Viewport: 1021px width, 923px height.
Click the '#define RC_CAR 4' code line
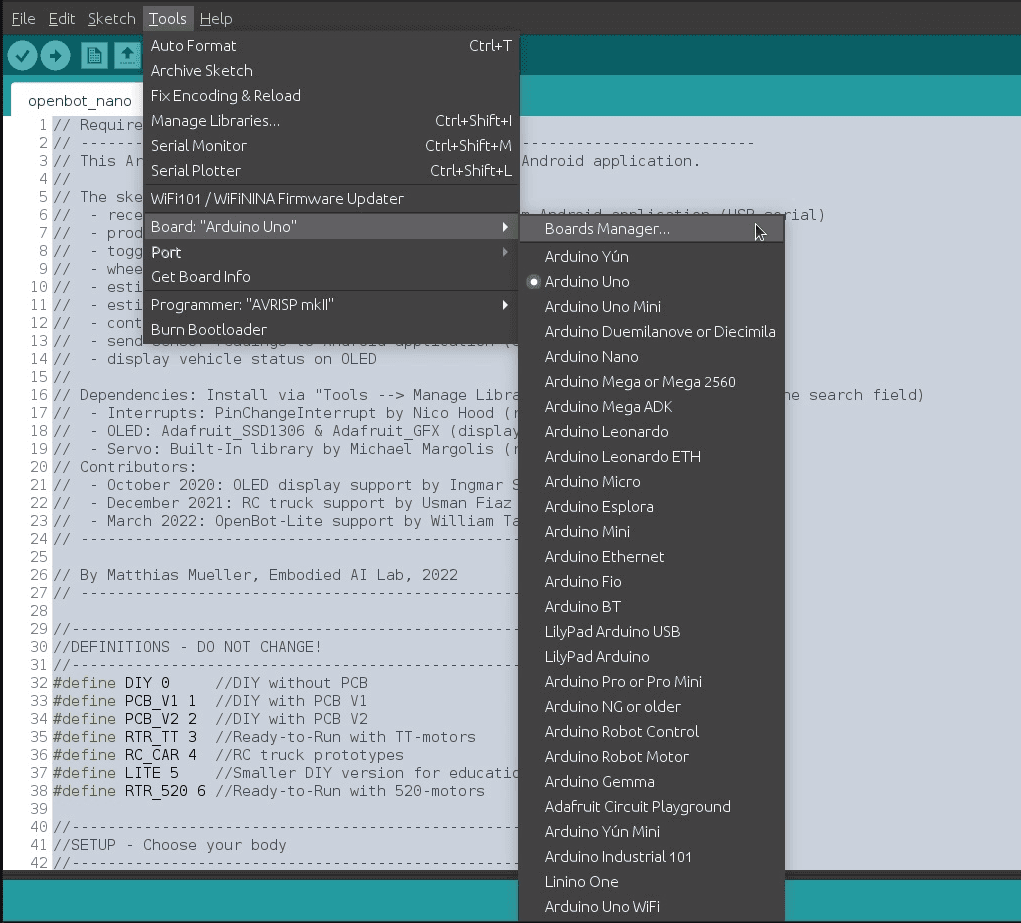tap(229, 755)
